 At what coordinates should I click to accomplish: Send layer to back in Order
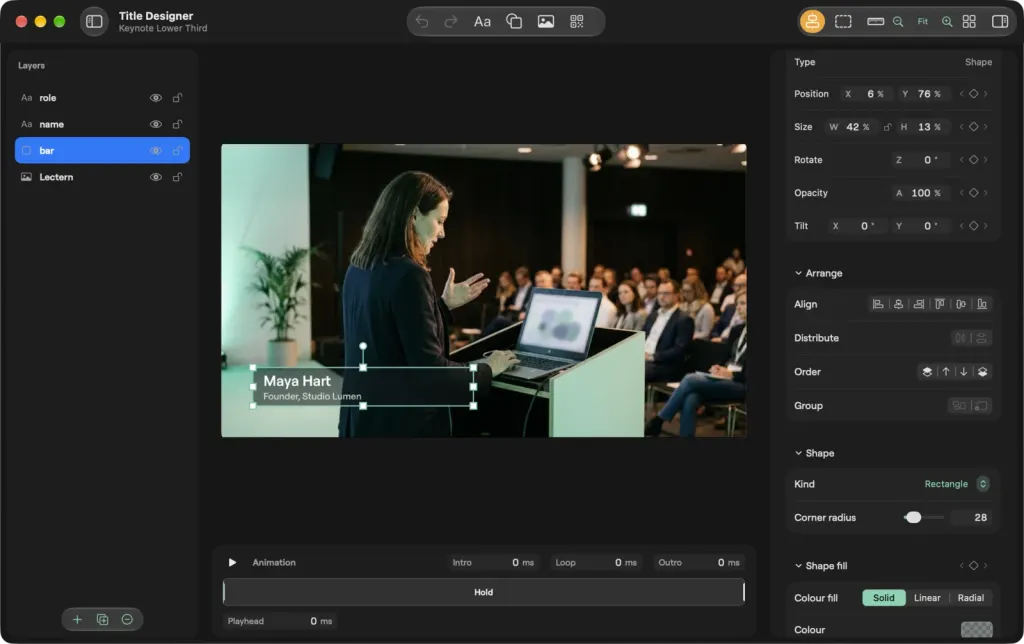[982, 372]
